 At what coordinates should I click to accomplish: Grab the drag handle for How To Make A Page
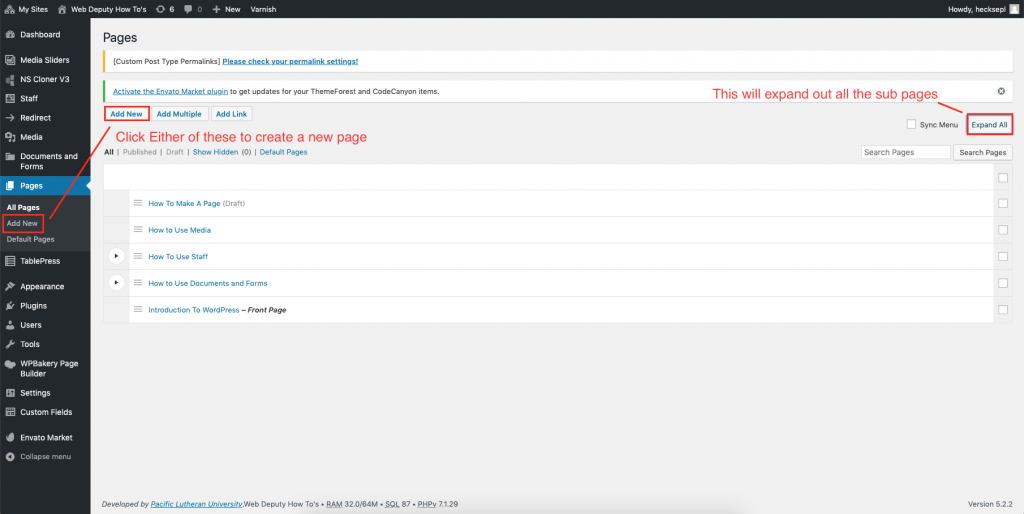click(138, 203)
